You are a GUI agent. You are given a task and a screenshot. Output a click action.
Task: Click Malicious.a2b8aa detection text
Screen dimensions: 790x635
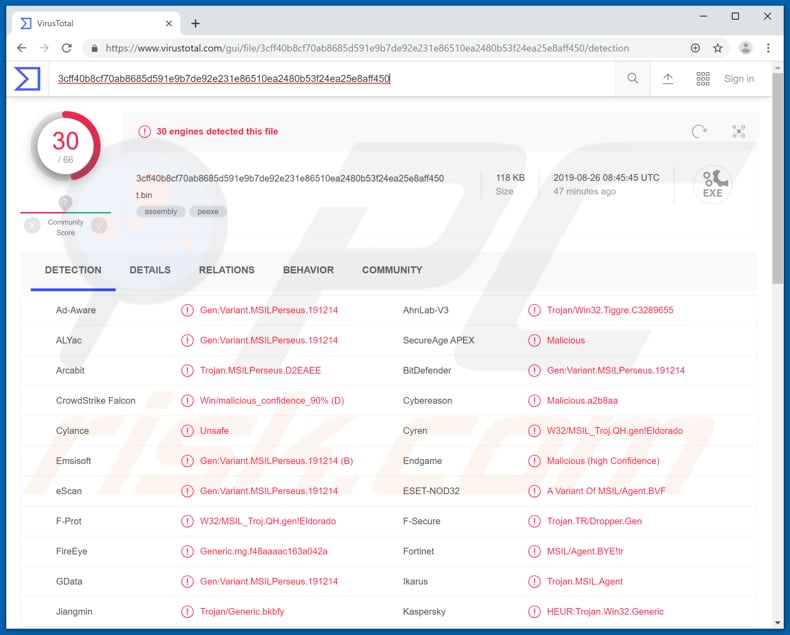[582, 401]
